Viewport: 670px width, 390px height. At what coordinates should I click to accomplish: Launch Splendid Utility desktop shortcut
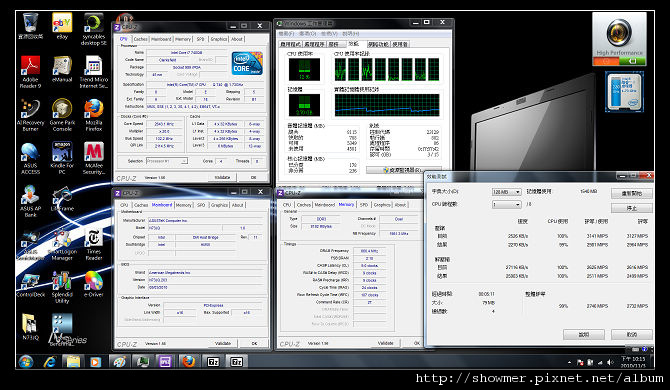click(x=62, y=287)
